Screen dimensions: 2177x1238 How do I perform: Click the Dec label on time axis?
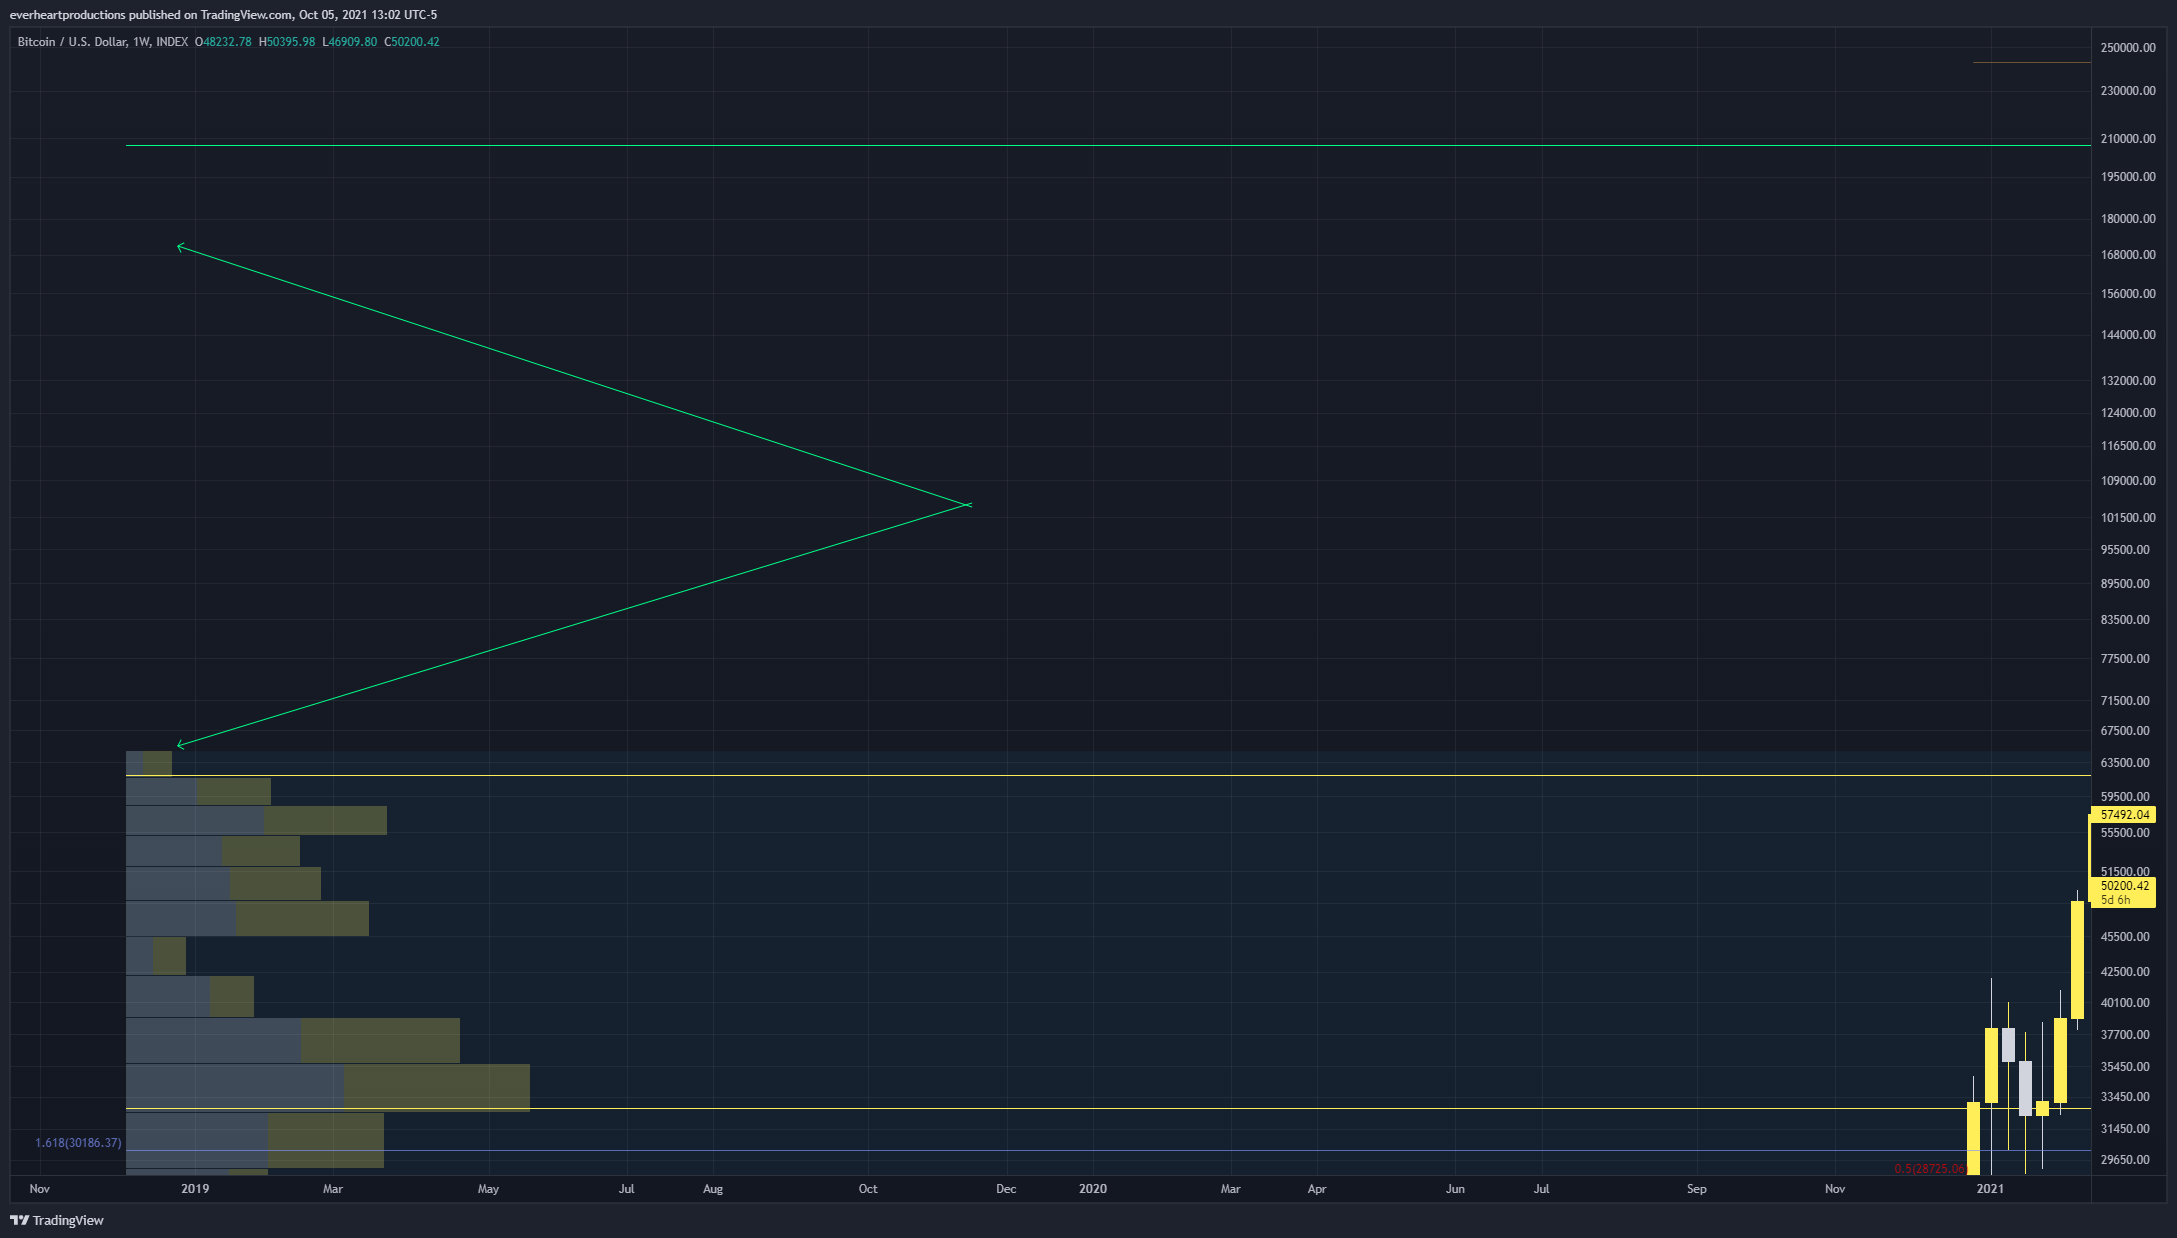[x=1006, y=1189]
